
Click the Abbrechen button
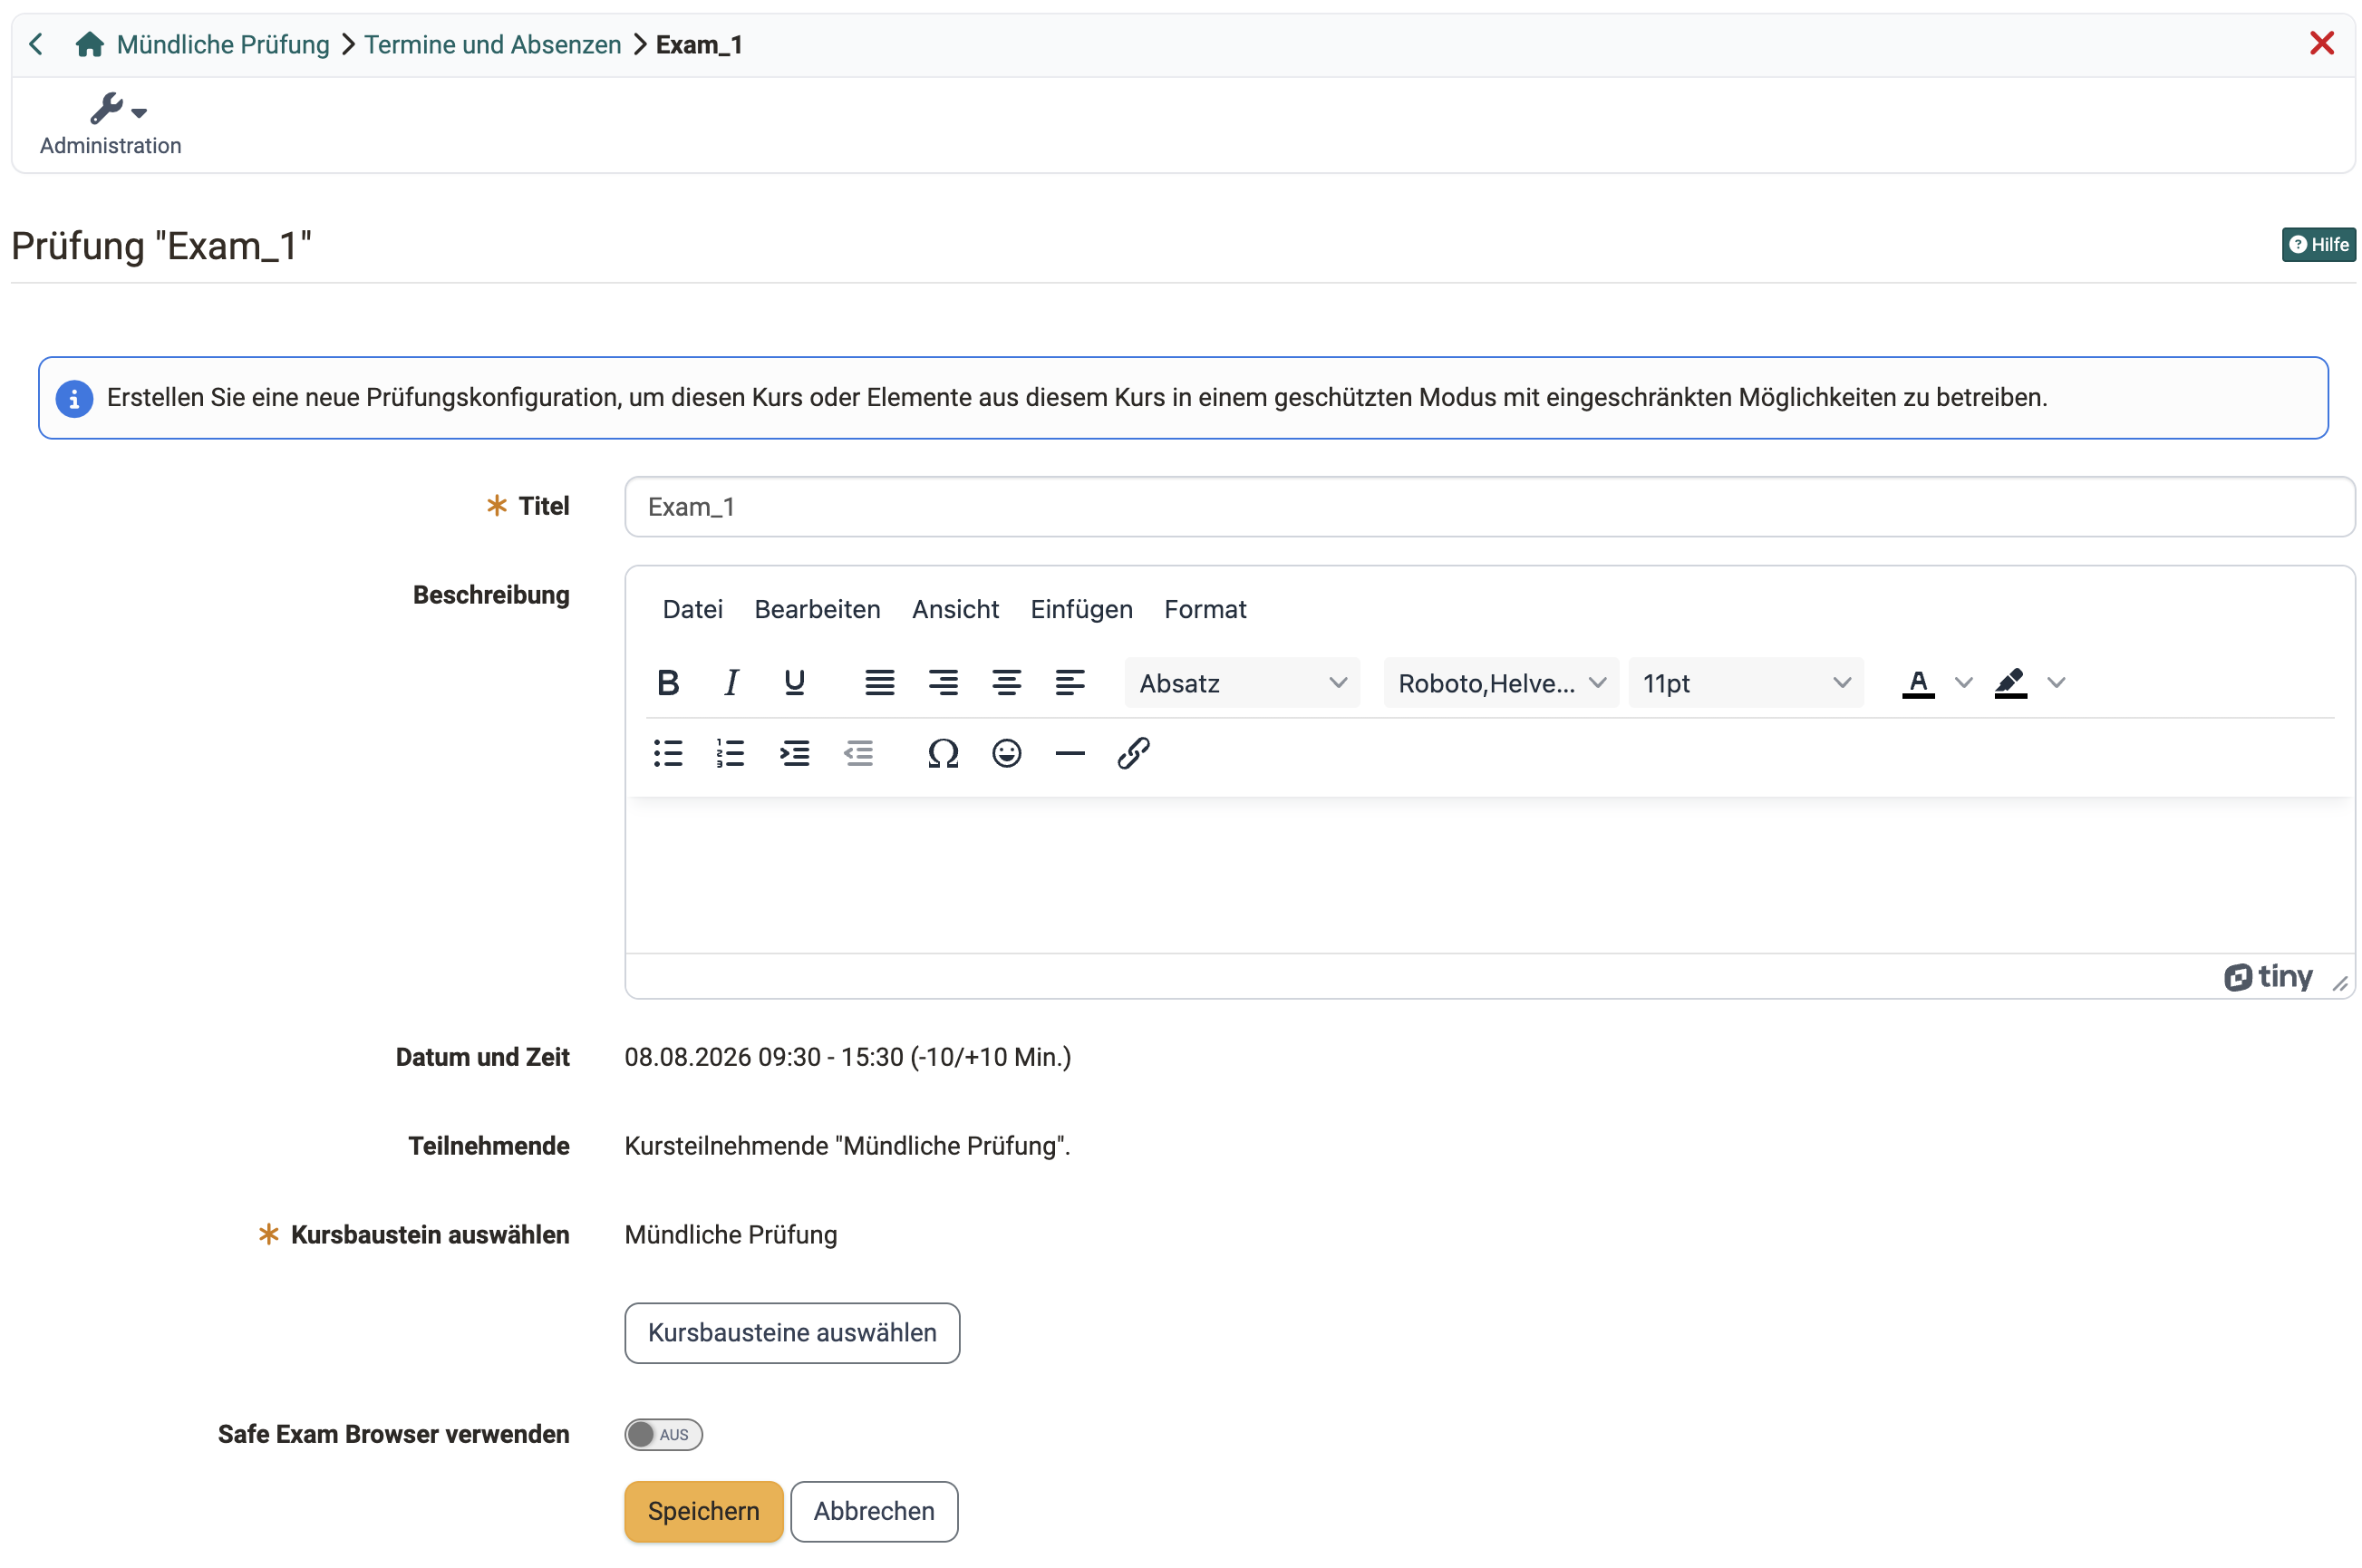(873, 1510)
